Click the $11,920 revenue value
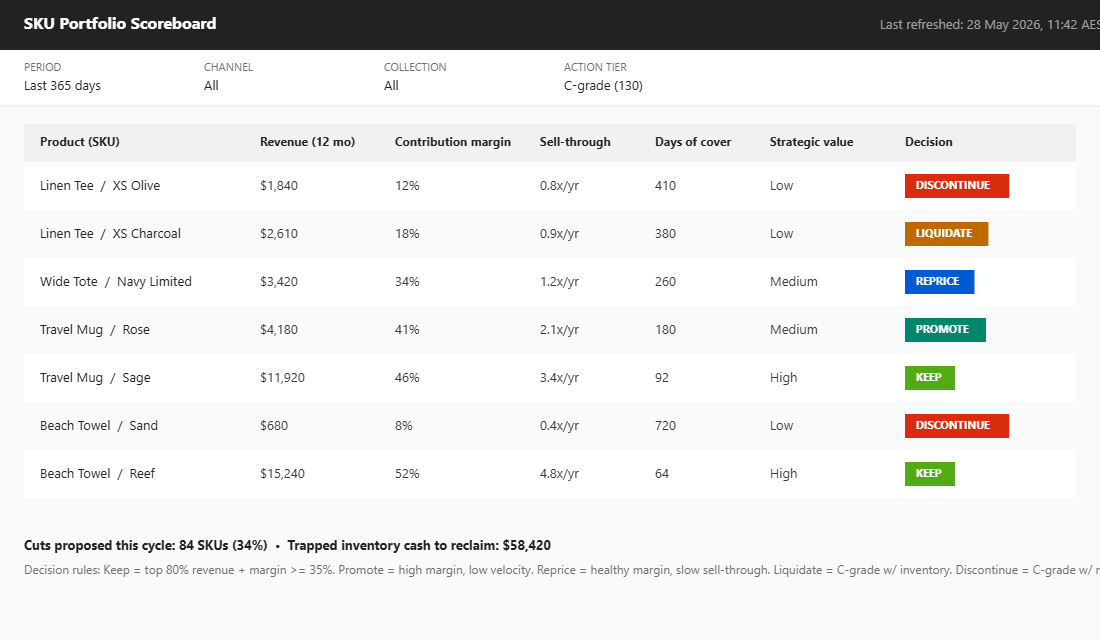The image size is (1100, 640). [x=282, y=378]
